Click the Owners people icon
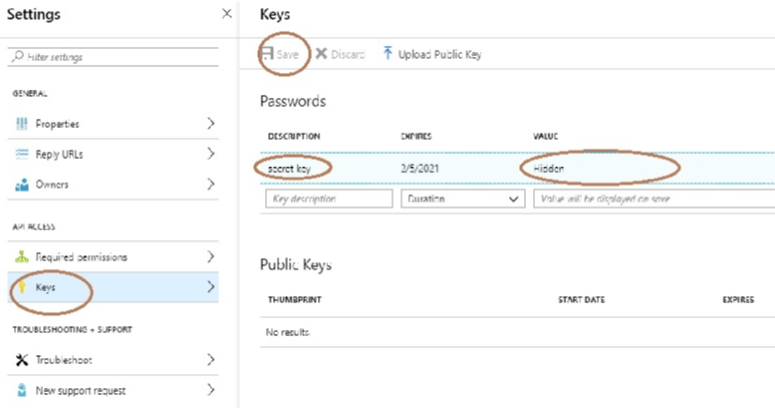The image size is (775, 408). (22, 185)
